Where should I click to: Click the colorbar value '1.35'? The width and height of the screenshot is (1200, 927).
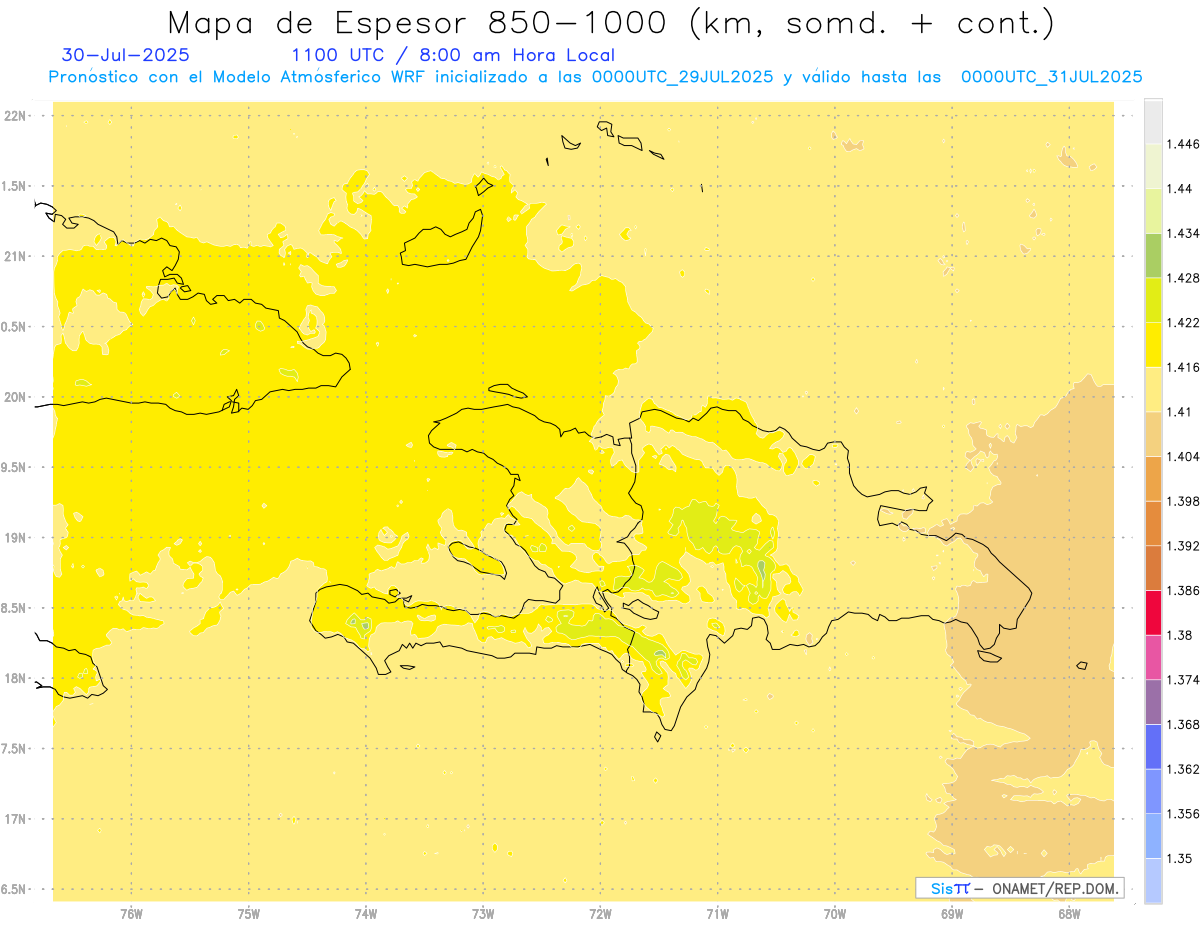(x=1180, y=858)
